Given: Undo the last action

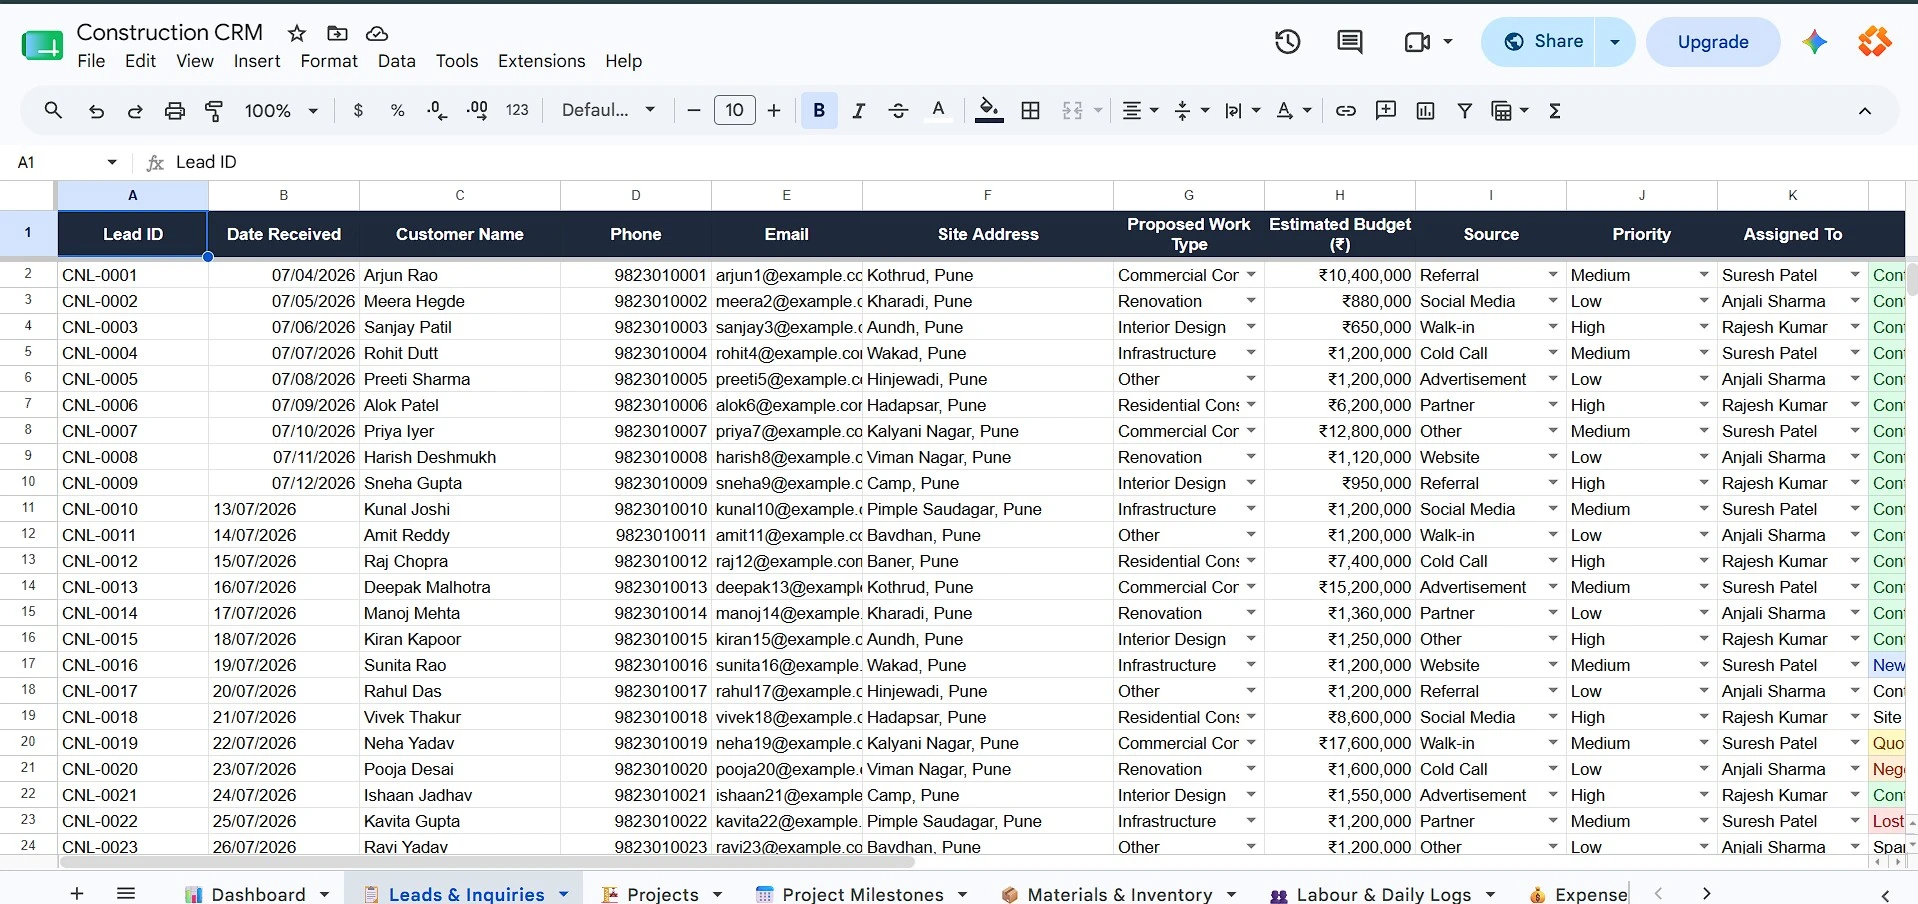Looking at the screenshot, I should 96,111.
